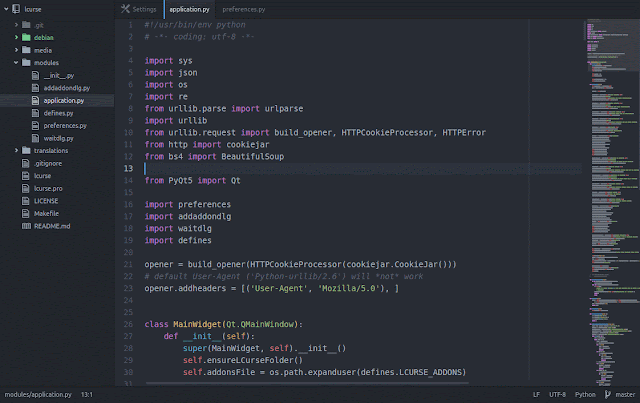Open addaddondlg.py in the file tree
The image size is (640, 403).
[67, 88]
